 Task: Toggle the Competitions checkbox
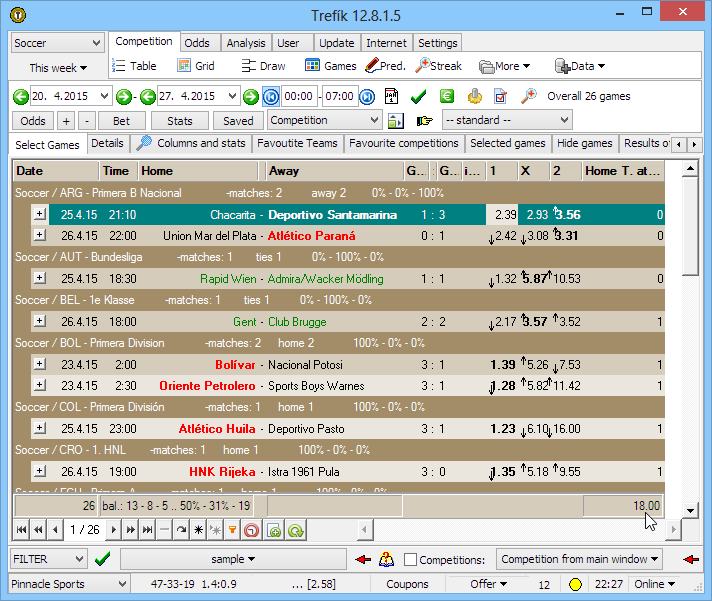[x=411, y=560]
